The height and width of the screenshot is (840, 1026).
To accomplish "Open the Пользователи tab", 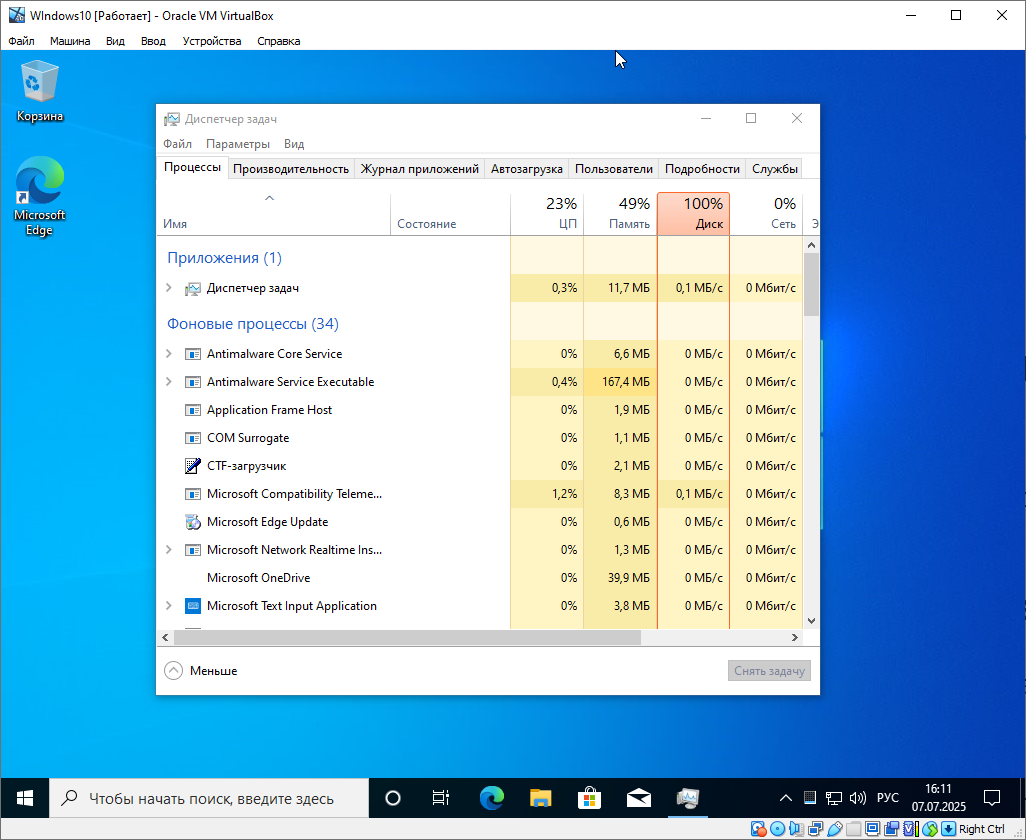I will click(614, 169).
